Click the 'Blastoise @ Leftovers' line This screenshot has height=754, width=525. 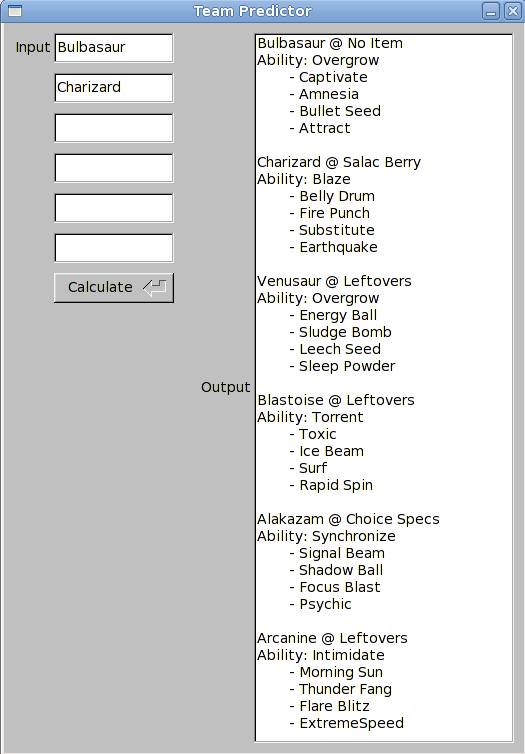click(336, 400)
